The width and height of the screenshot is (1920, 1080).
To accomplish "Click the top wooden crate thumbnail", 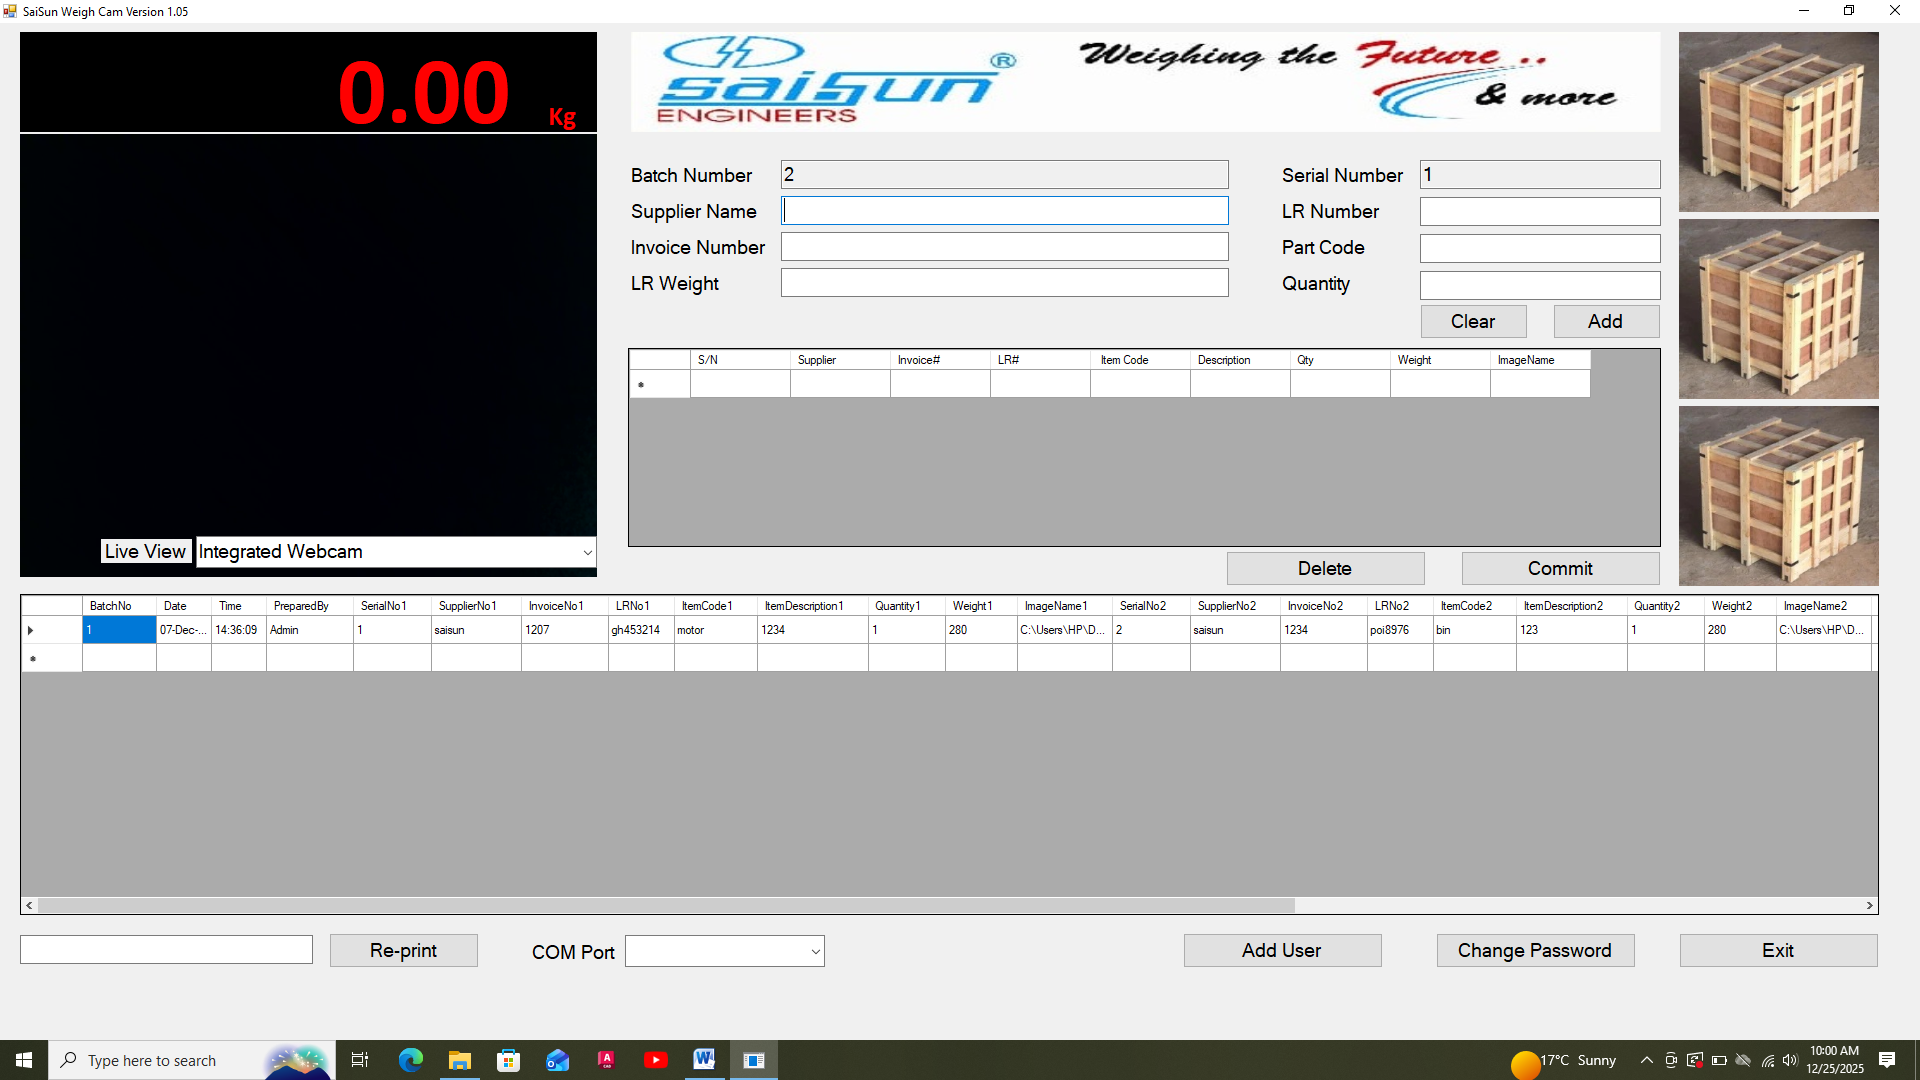I will [1778, 121].
